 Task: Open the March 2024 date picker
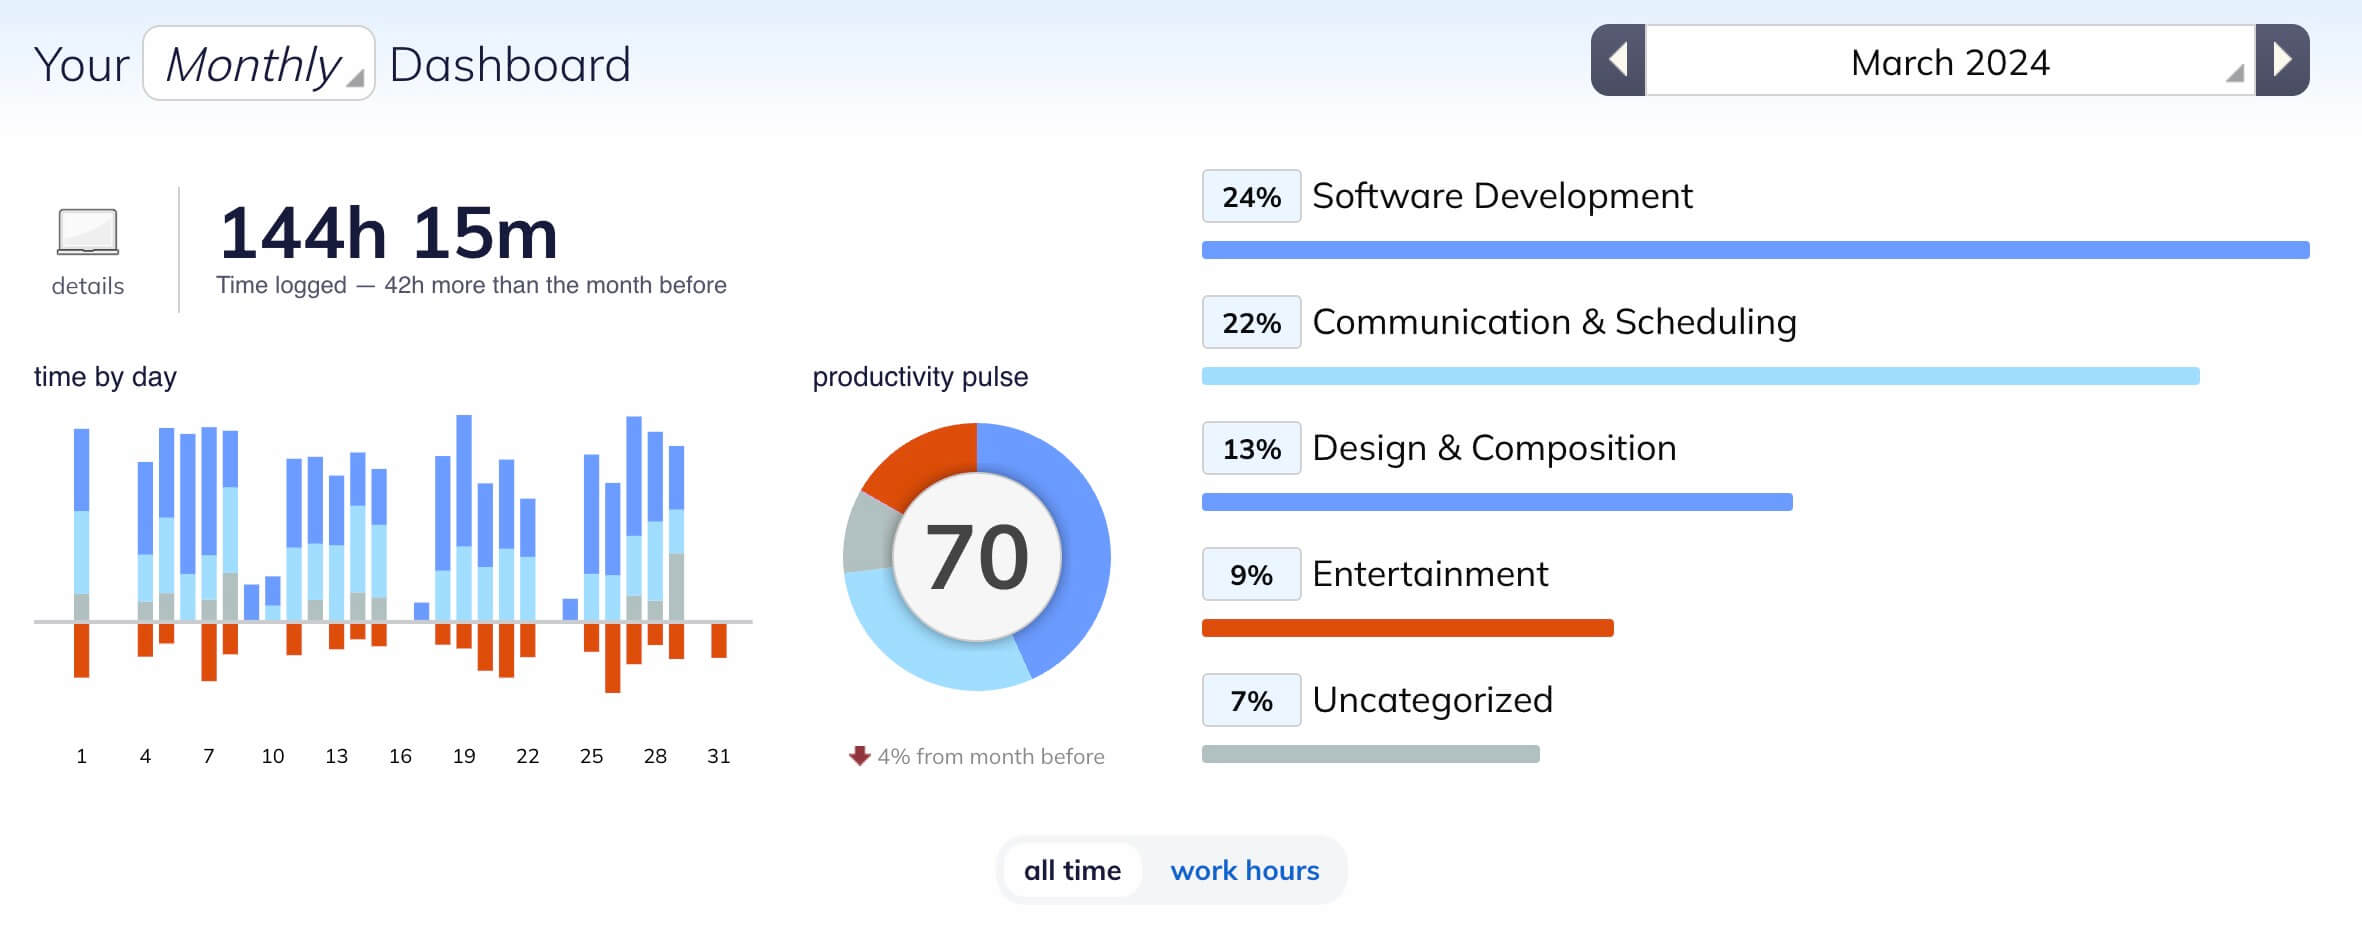pos(1949,62)
